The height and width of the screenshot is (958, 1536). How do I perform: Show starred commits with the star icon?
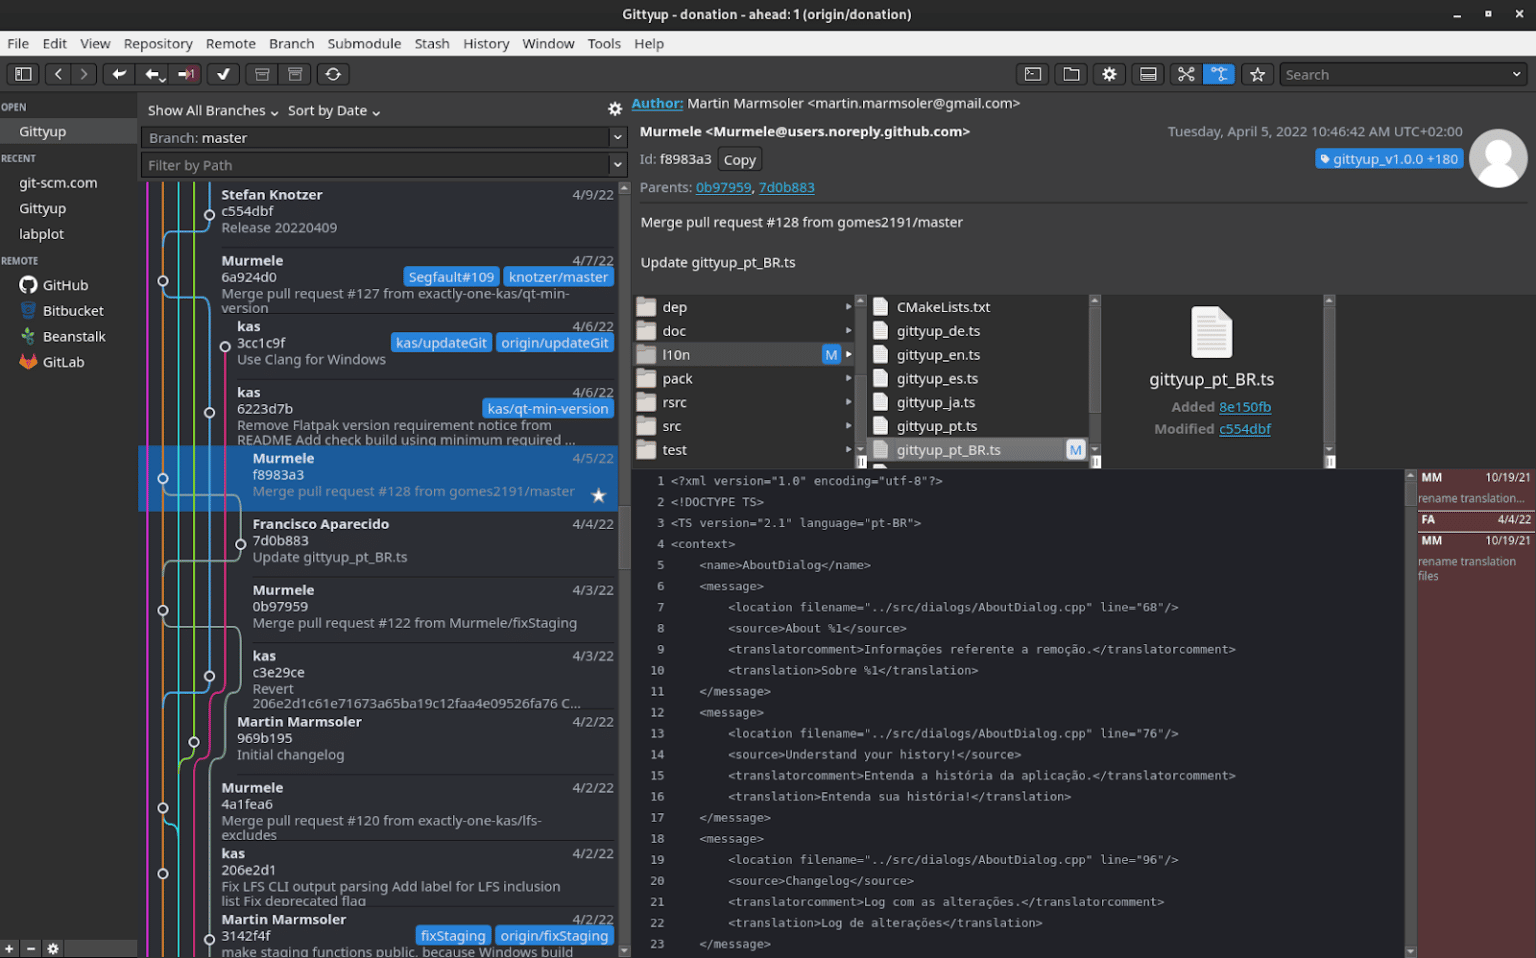point(1257,74)
